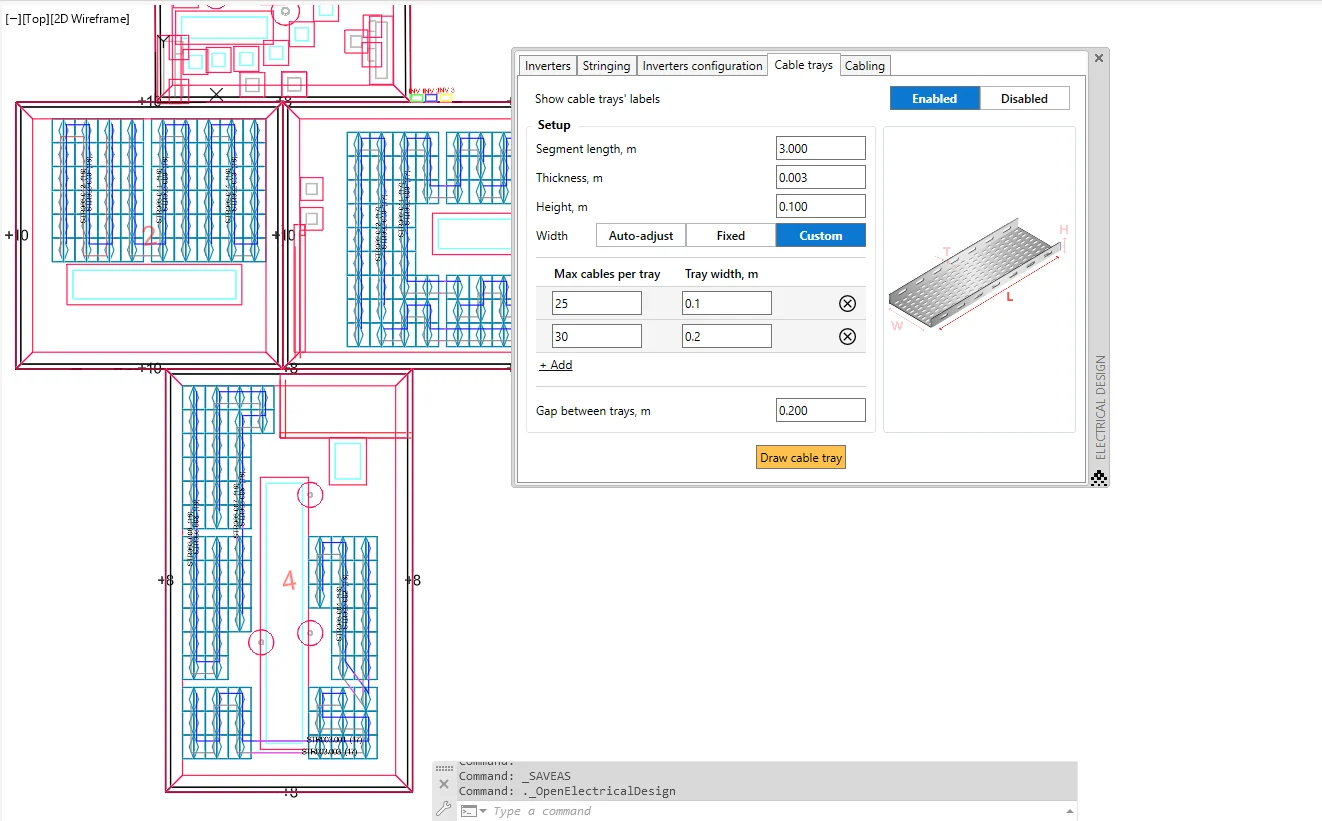Edit max cables field showing 25
Image resolution: width=1322 pixels, height=821 pixels.
click(596, 303)
